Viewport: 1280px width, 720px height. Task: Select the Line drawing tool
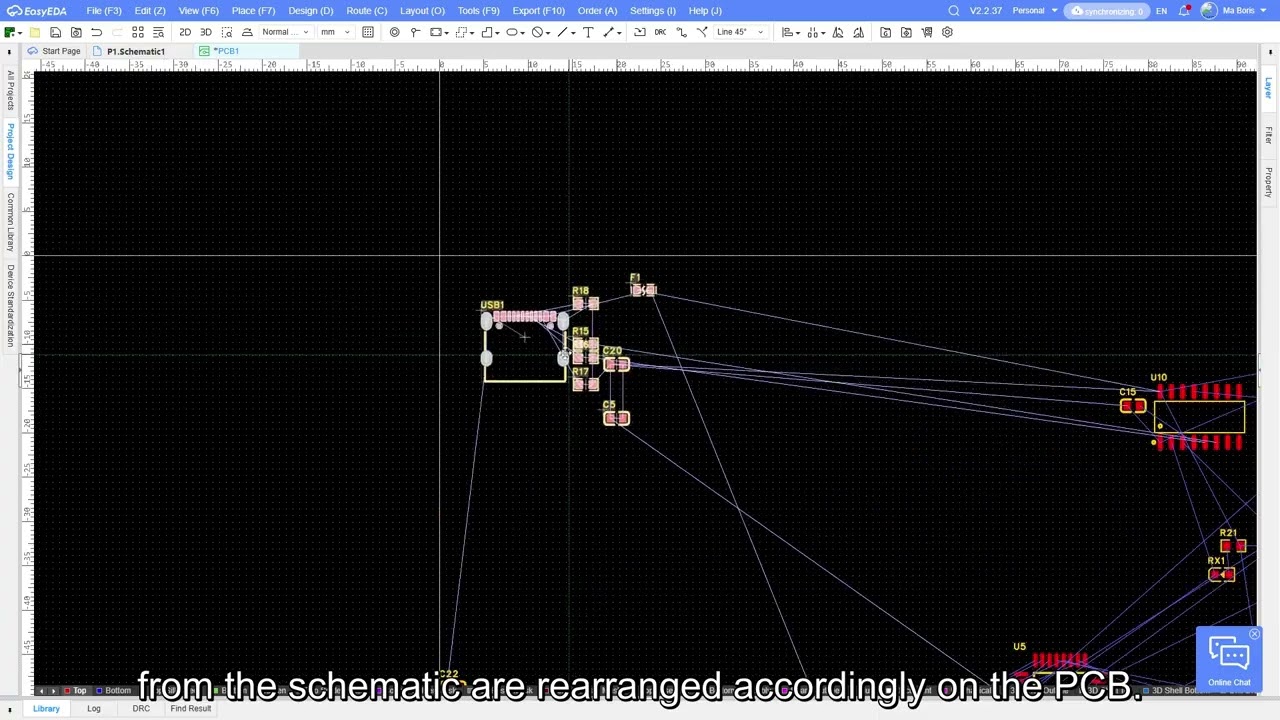tap(563, 32)
